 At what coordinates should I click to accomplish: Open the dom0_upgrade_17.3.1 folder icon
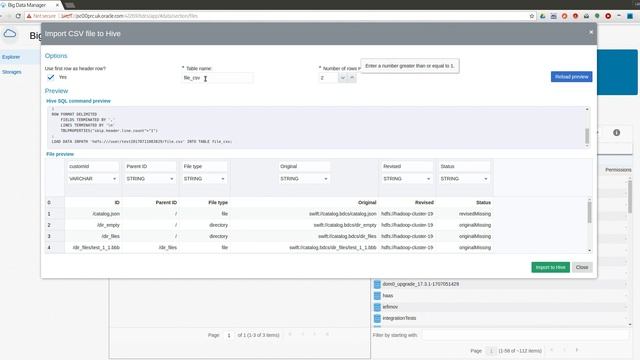377,284
